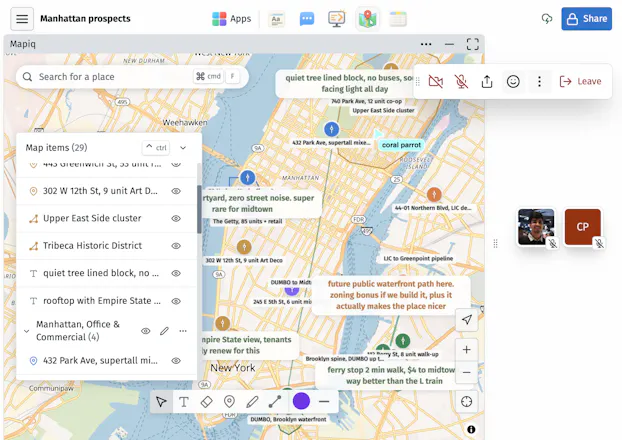Edit Manhattan Office & Commercial group with pencil
622x440 pixels.
click(164, 331)
